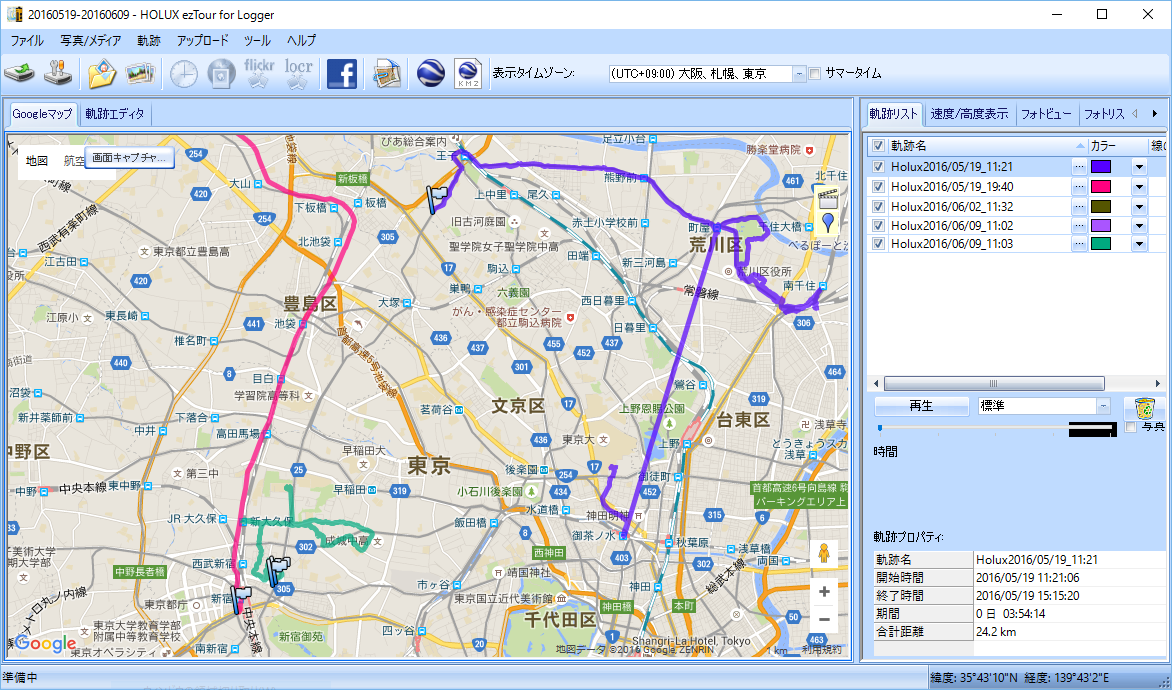The width and height of the screenshot is (1172, 690).
Task: Uncheck track Holux2016/06/09_11:02
Action: pyautogui.click(x=878, y=225)
